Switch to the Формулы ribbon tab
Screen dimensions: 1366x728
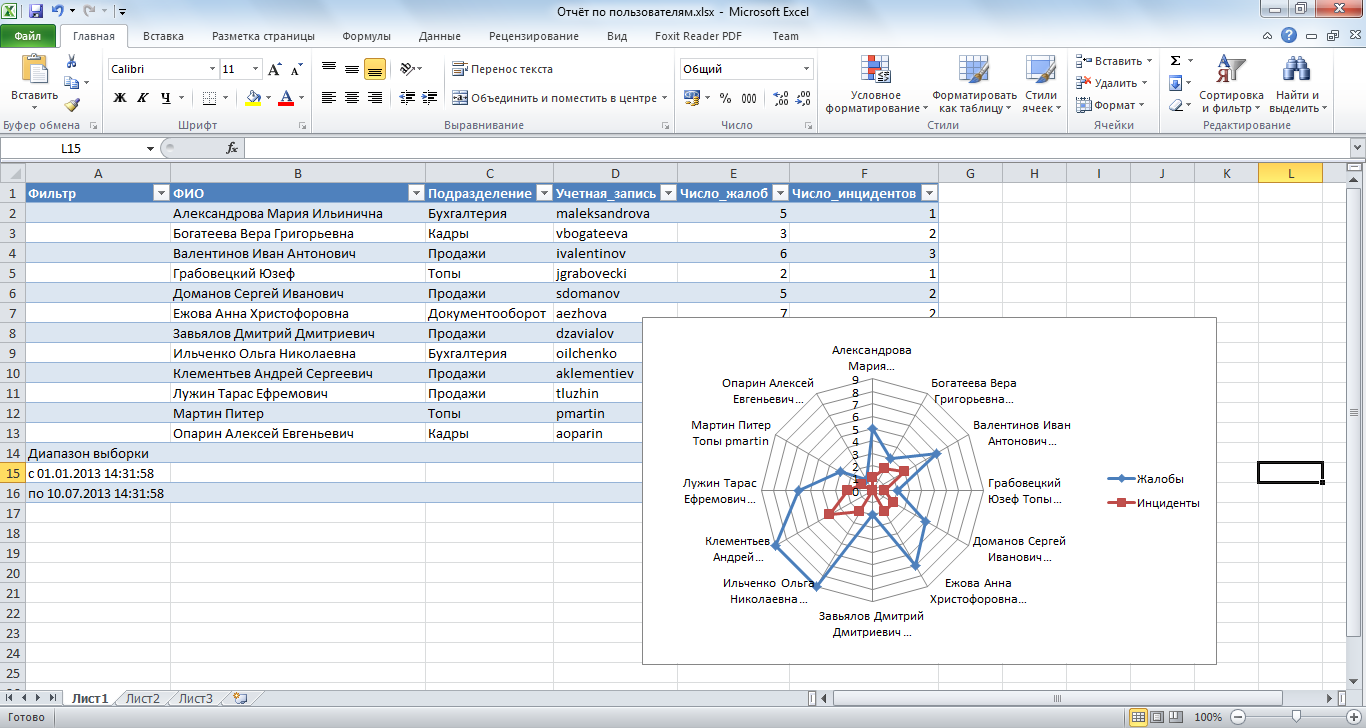[366, 36]
